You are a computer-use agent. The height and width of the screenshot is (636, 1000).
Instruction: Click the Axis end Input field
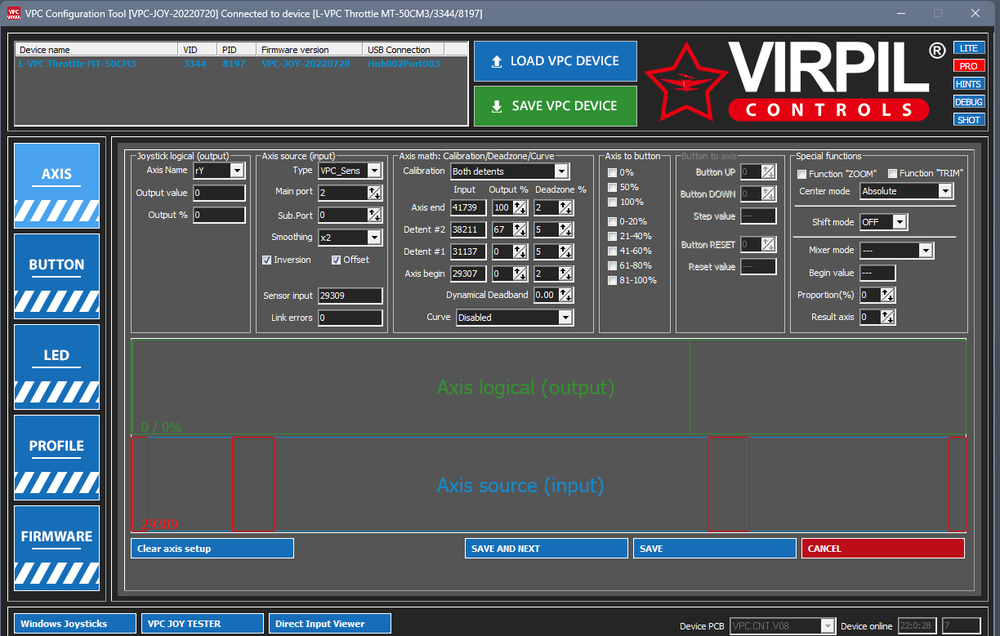click(x=468, y=207)
